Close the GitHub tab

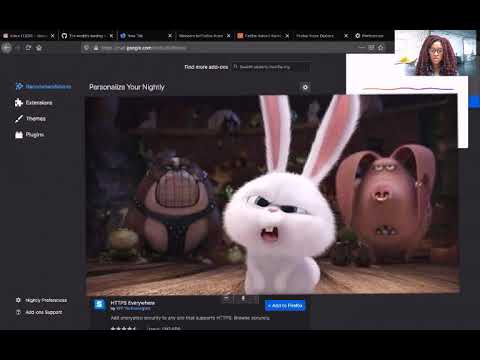point(111,36)
